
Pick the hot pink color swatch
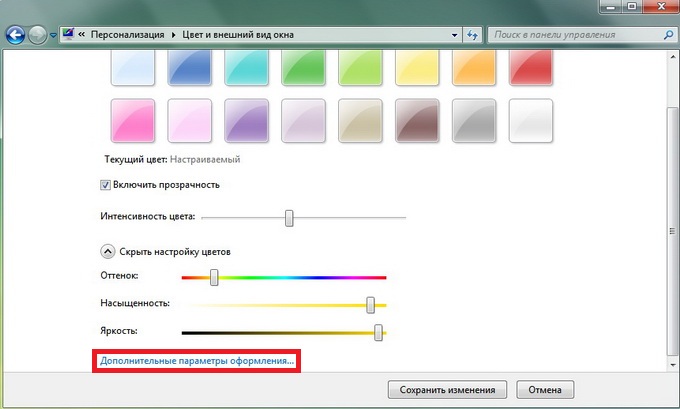point(133,121)
